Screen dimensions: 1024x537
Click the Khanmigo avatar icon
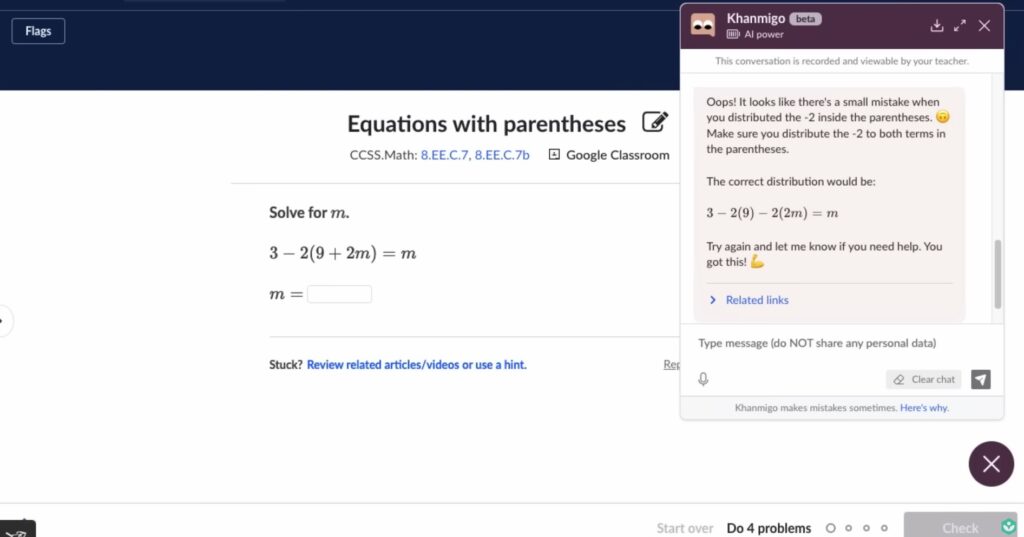(703, 25)
